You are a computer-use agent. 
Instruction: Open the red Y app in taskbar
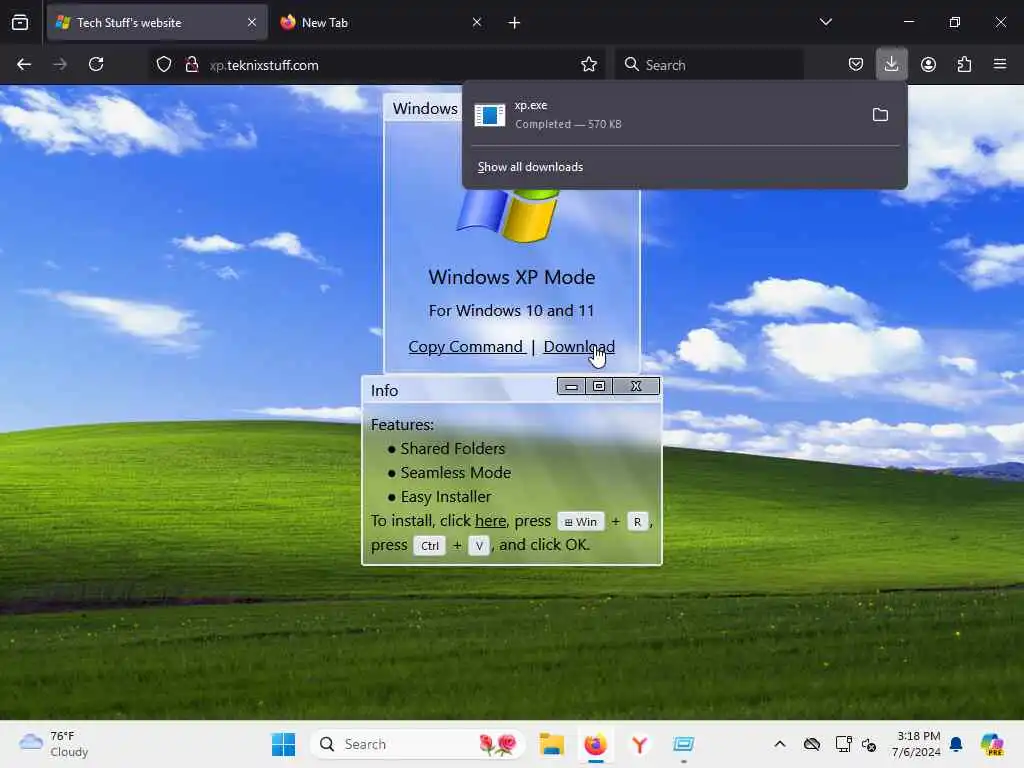(x=639, y=744)
